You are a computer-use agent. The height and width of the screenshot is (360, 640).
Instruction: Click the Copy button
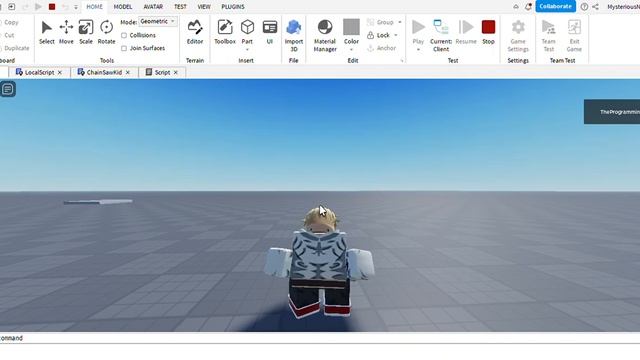10,22
